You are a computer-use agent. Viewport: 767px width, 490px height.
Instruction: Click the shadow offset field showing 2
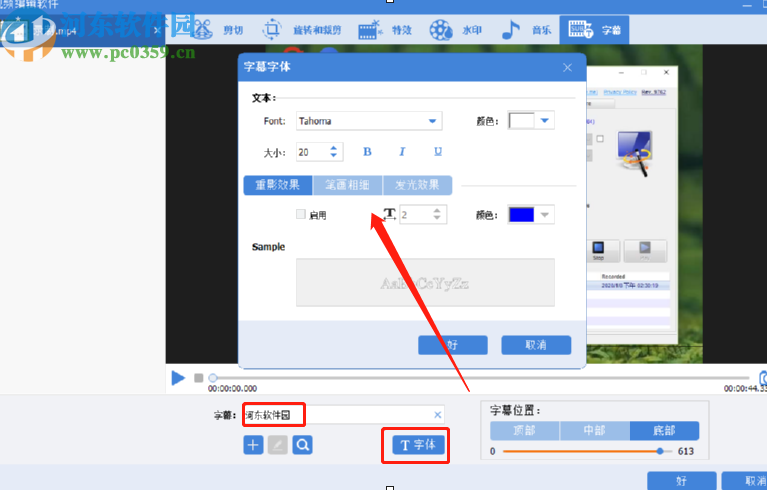coord(415,214)
